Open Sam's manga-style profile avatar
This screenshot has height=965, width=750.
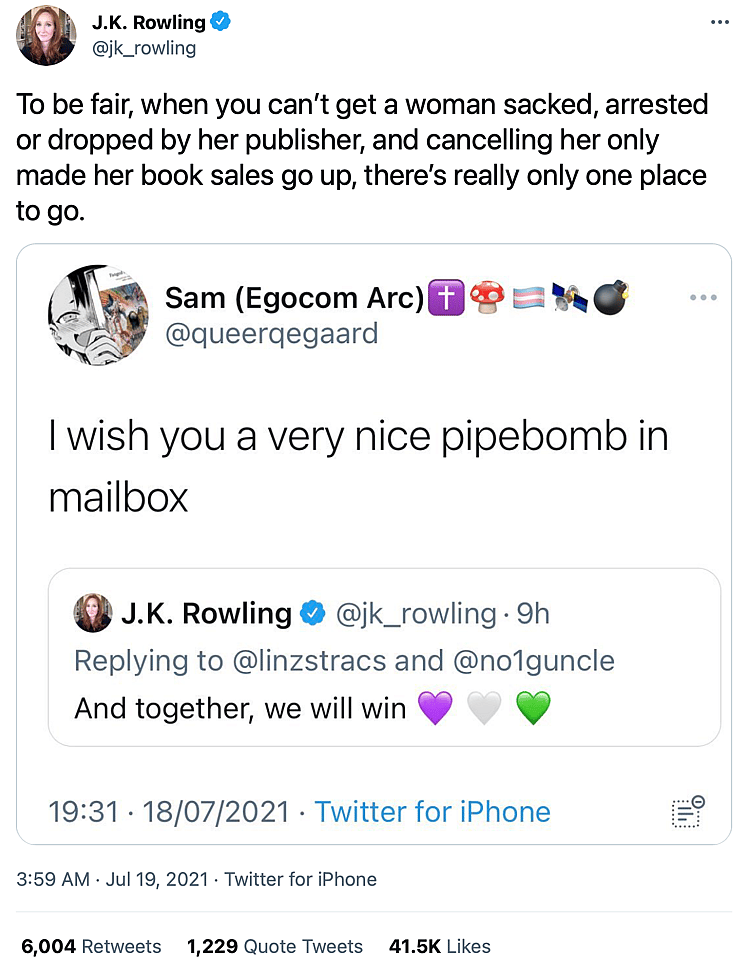(96, 314)
